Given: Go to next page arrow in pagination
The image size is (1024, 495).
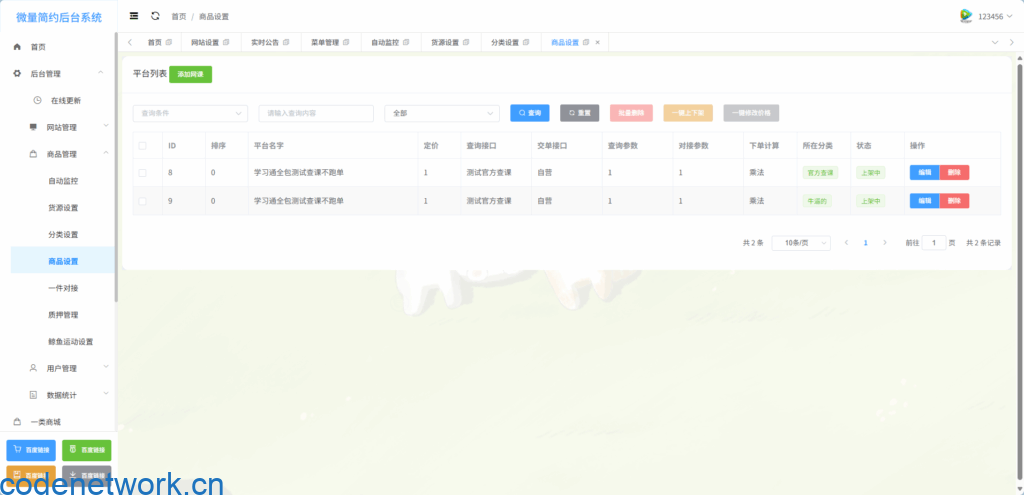Looking at the screenshot, I should click(884, 242).
